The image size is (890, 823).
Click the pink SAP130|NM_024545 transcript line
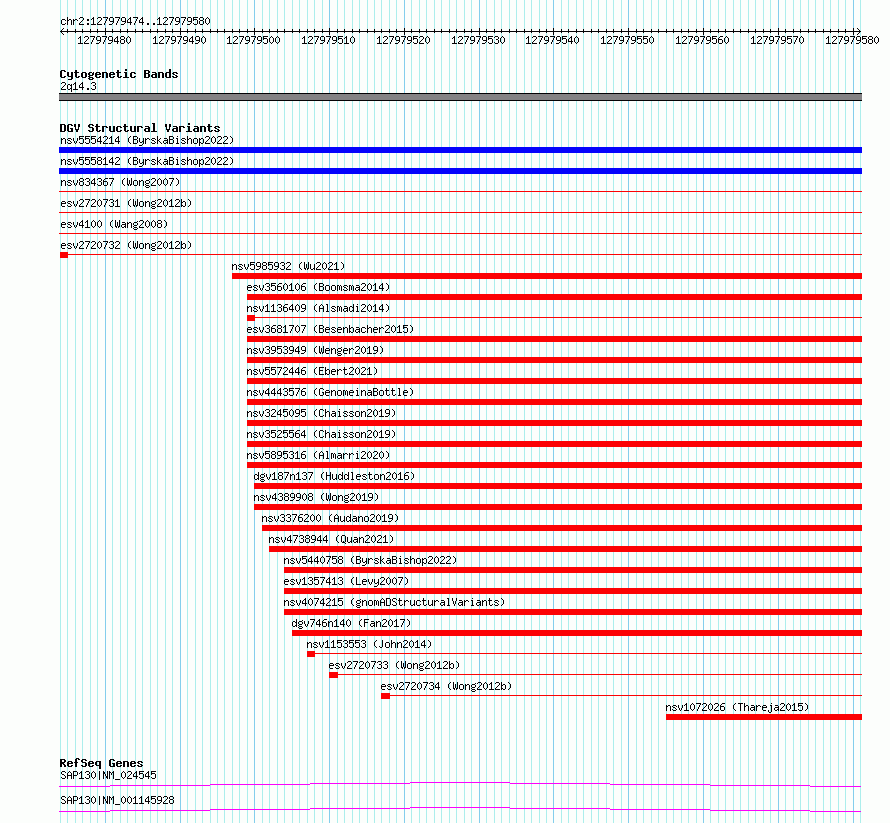coord(460,784)
